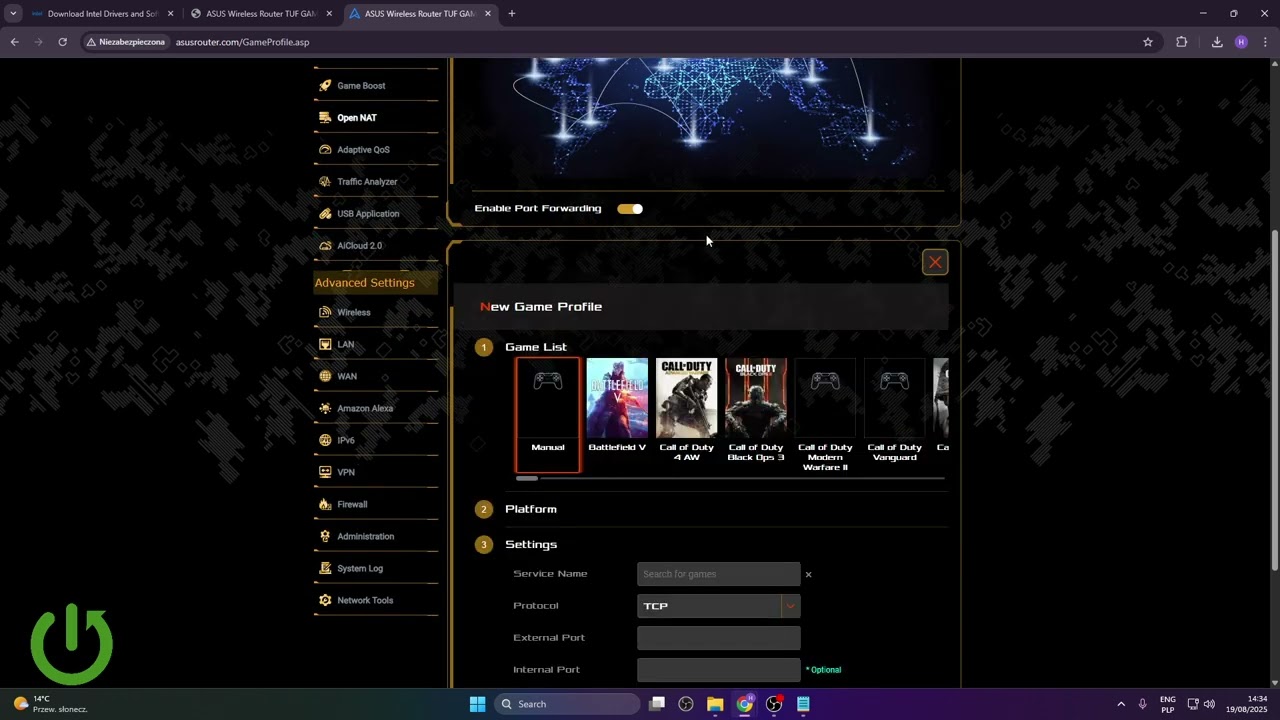Open Wireless settings icon

325,312
